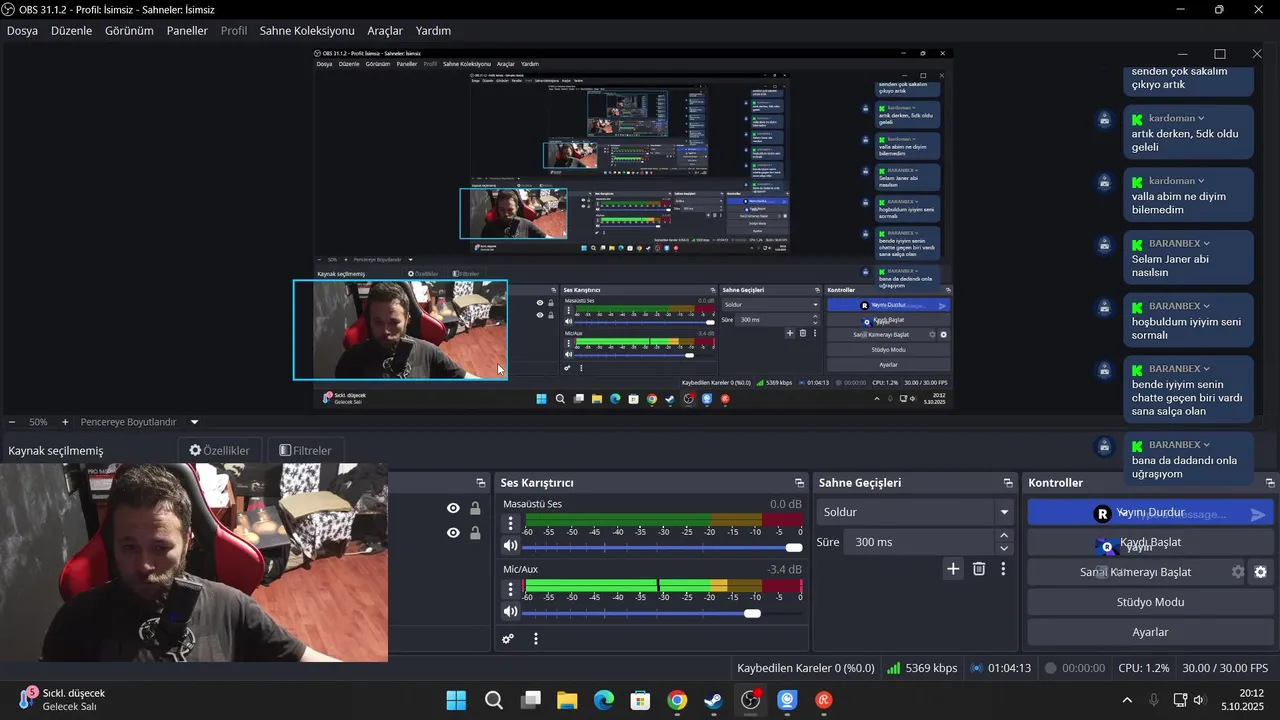The width and height of the screenshot is (1280, 720).
Task: Open the Yardım menu
Action: coord(433,30)
